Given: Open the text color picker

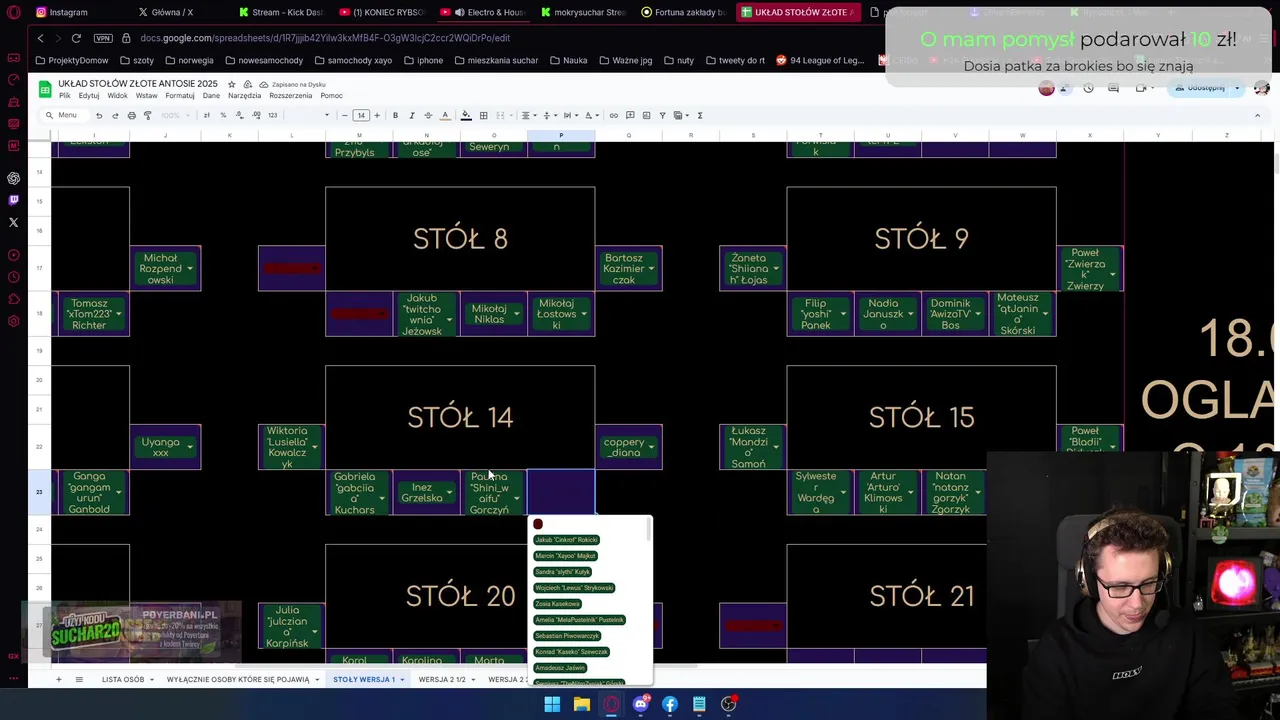Looking at the screenshot, I should [445, 115].
